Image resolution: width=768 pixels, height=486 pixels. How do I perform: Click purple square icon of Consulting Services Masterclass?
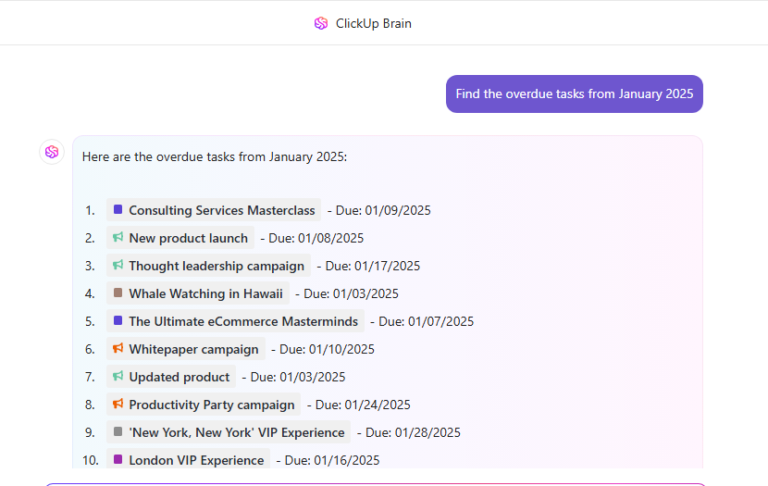pyautogui.click(x=118, y=210)
